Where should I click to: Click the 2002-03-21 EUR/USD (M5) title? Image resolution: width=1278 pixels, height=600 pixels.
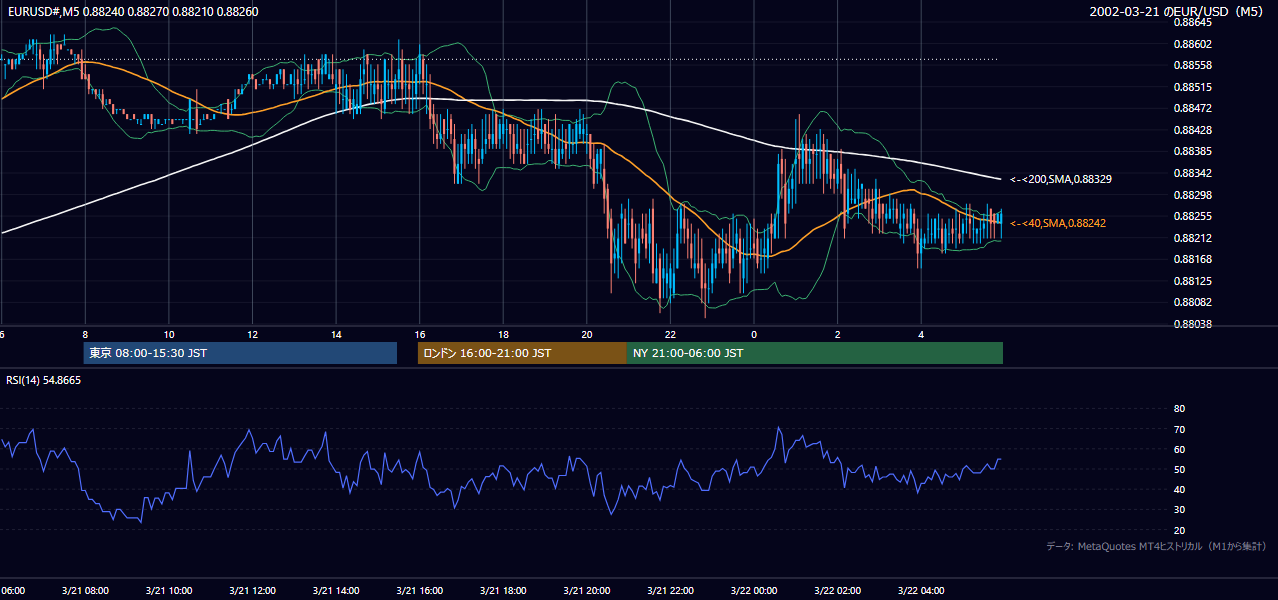1177,11
